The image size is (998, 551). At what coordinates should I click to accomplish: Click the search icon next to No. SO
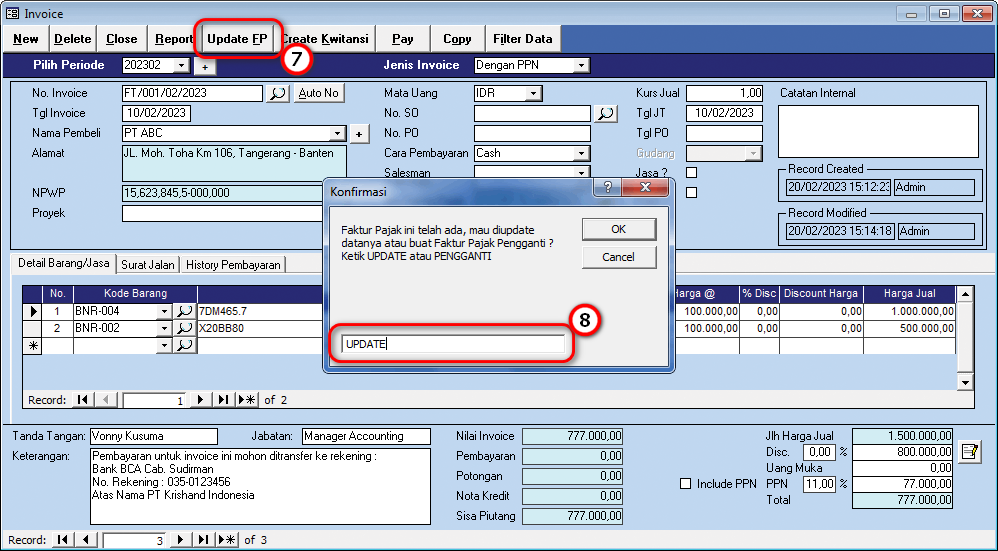[606, 113]
